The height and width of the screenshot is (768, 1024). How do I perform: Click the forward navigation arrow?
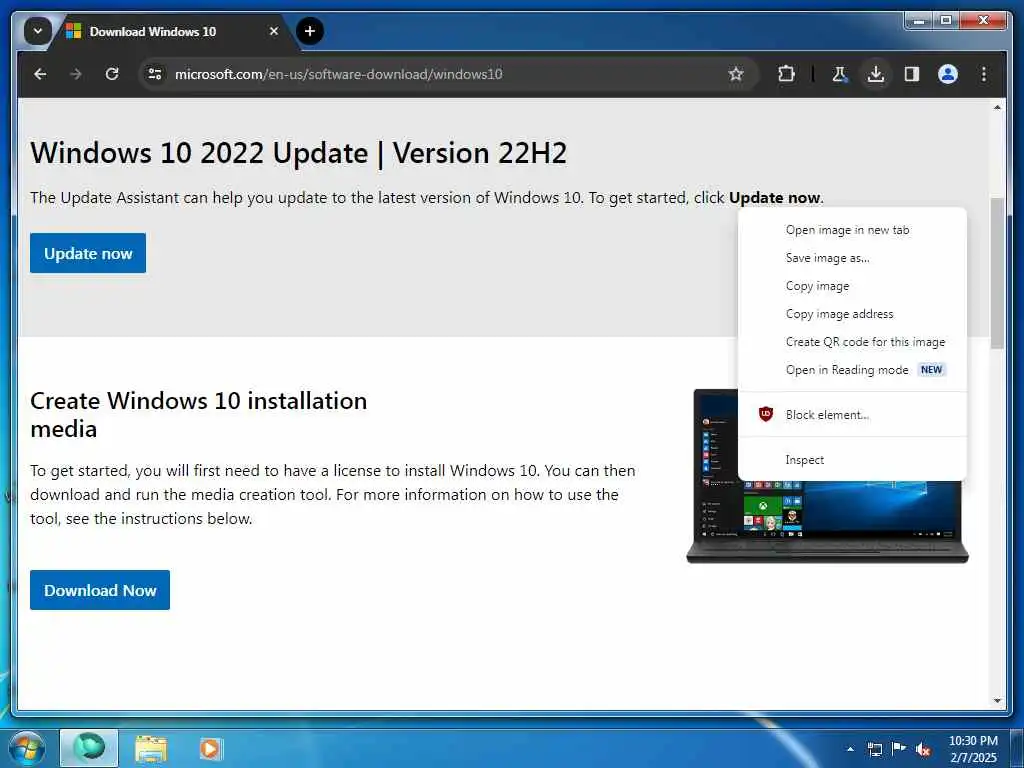point(76,74)
